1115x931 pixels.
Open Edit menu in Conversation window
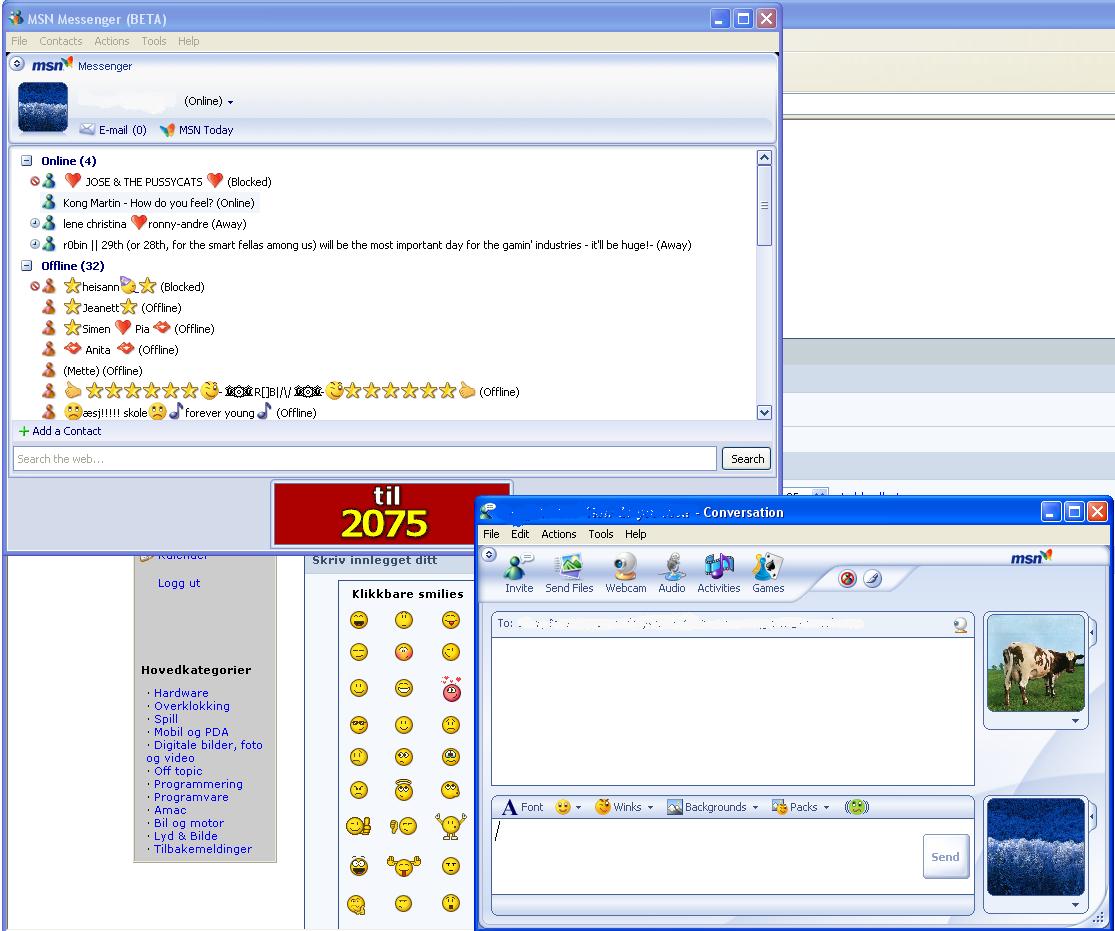(520, 534)
